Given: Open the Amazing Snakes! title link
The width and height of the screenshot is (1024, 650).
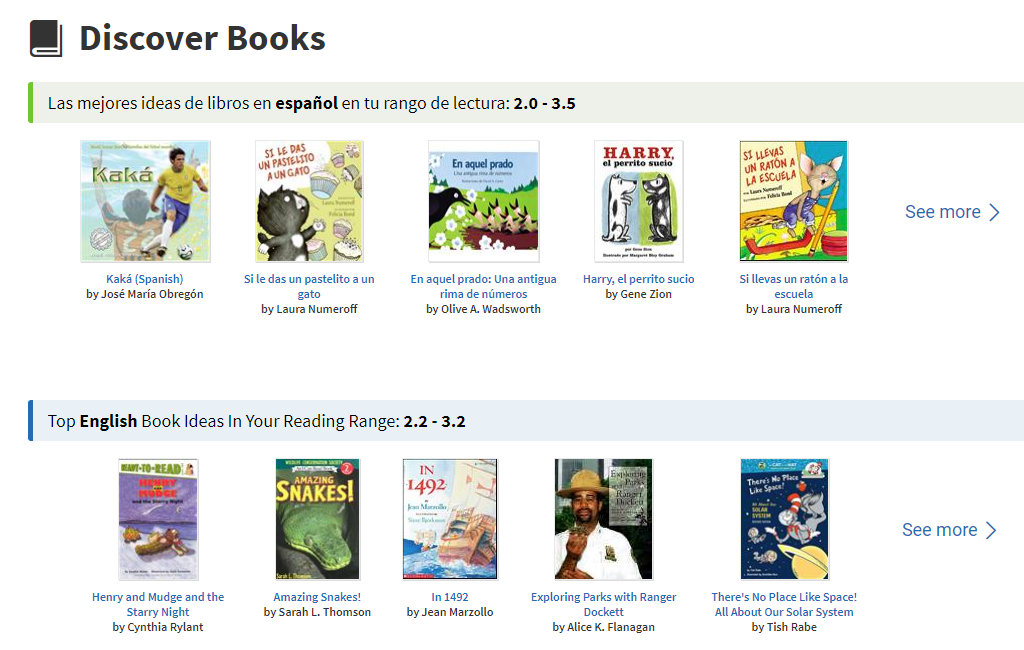Looking at the screenshot, I should tap(317, 597).
